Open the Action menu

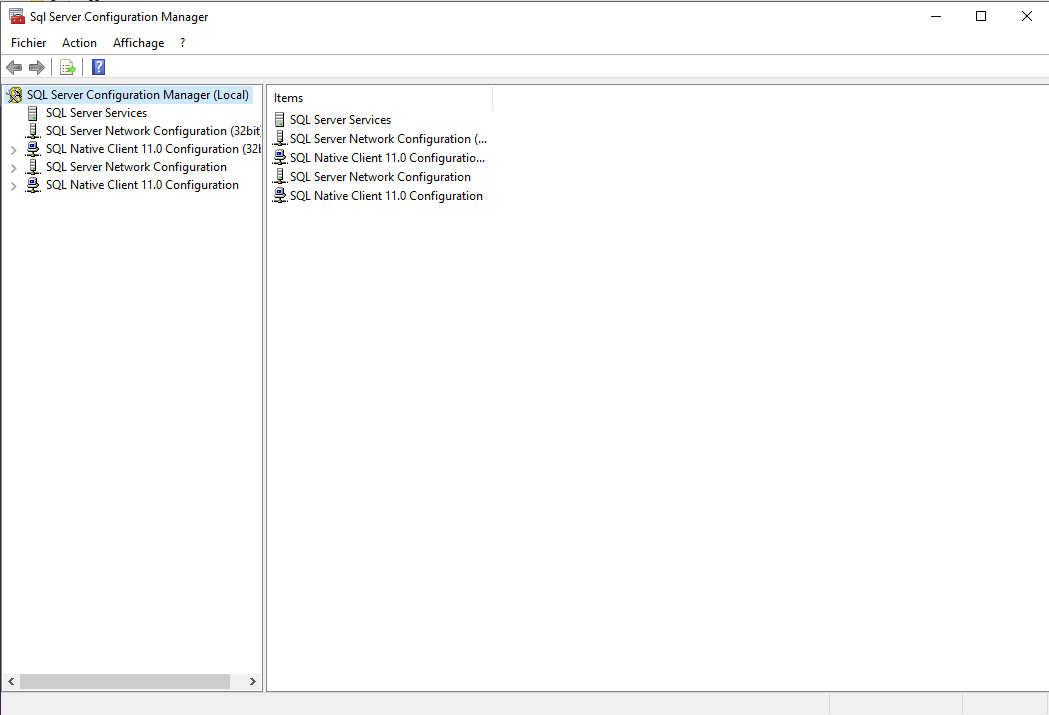(79, 43)
